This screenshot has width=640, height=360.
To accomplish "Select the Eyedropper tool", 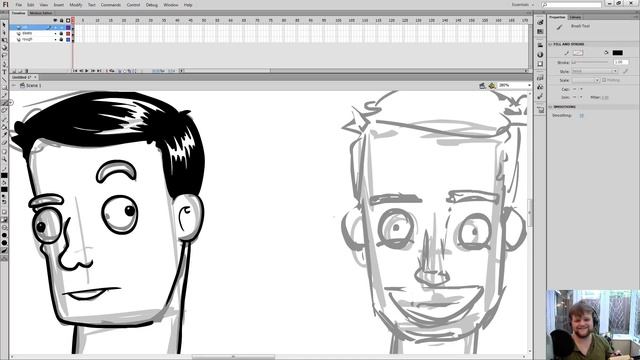I will (x=4, y=134).
